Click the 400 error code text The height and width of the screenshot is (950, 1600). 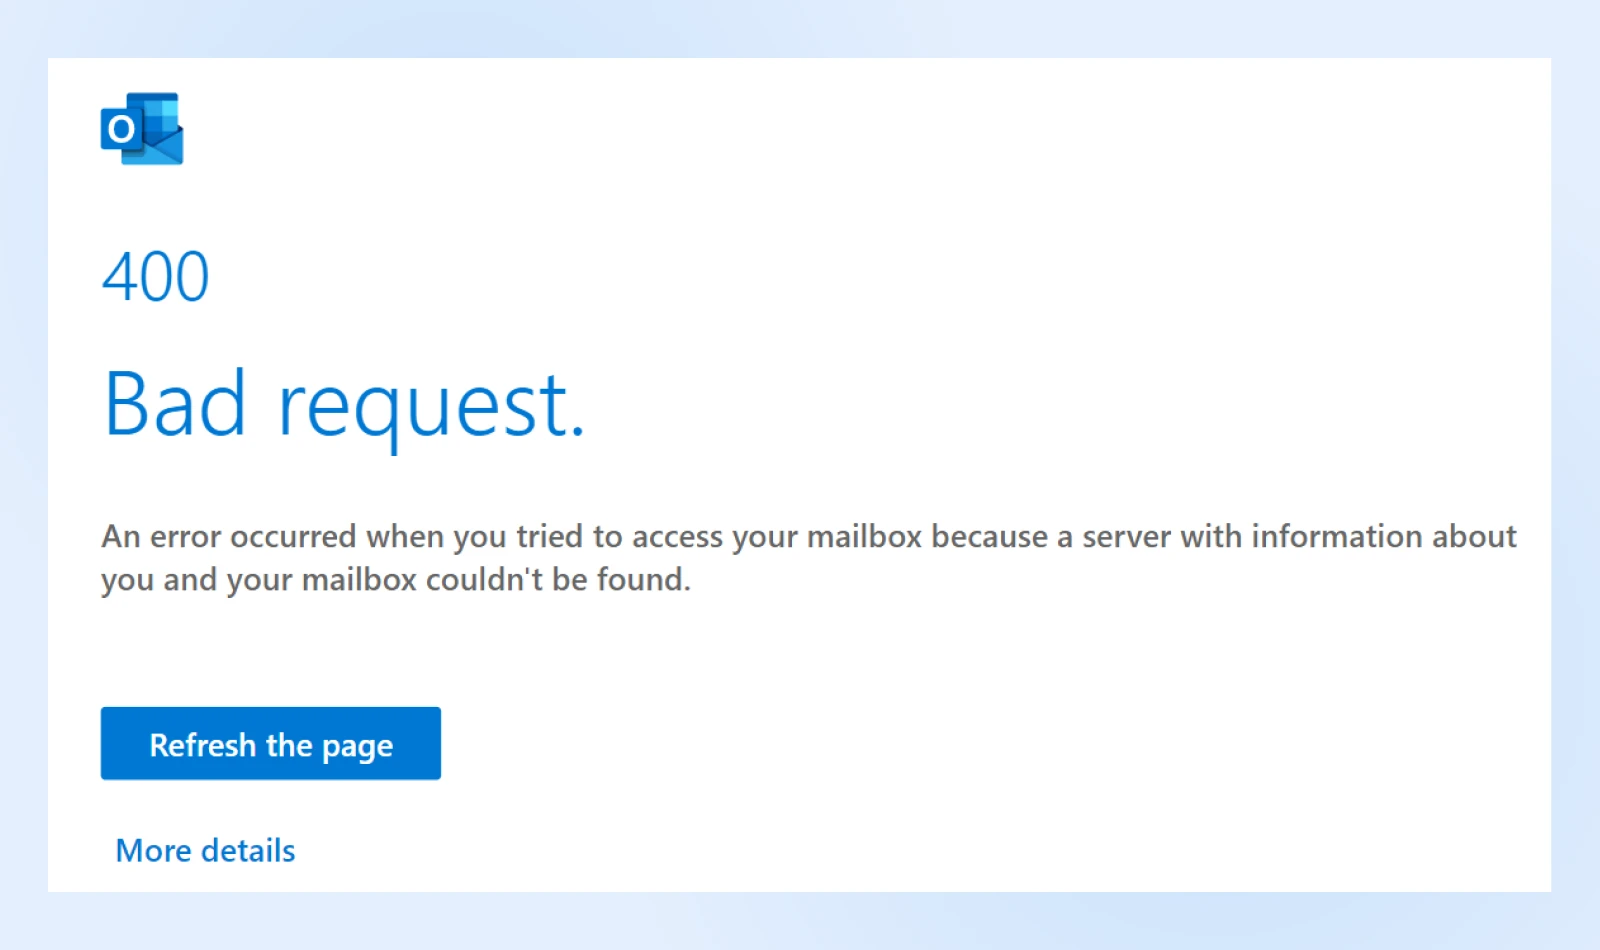pyautogui.click(x=156, y=277)
